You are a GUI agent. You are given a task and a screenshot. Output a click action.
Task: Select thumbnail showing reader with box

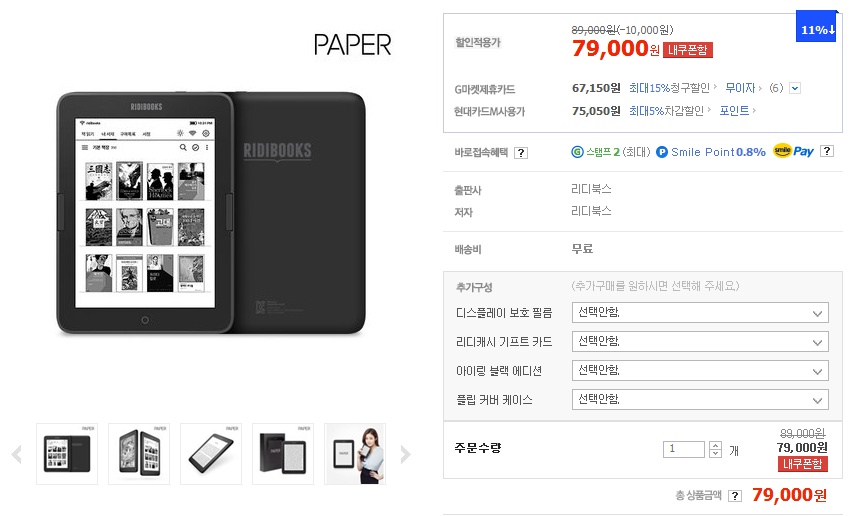coord(283,454)
